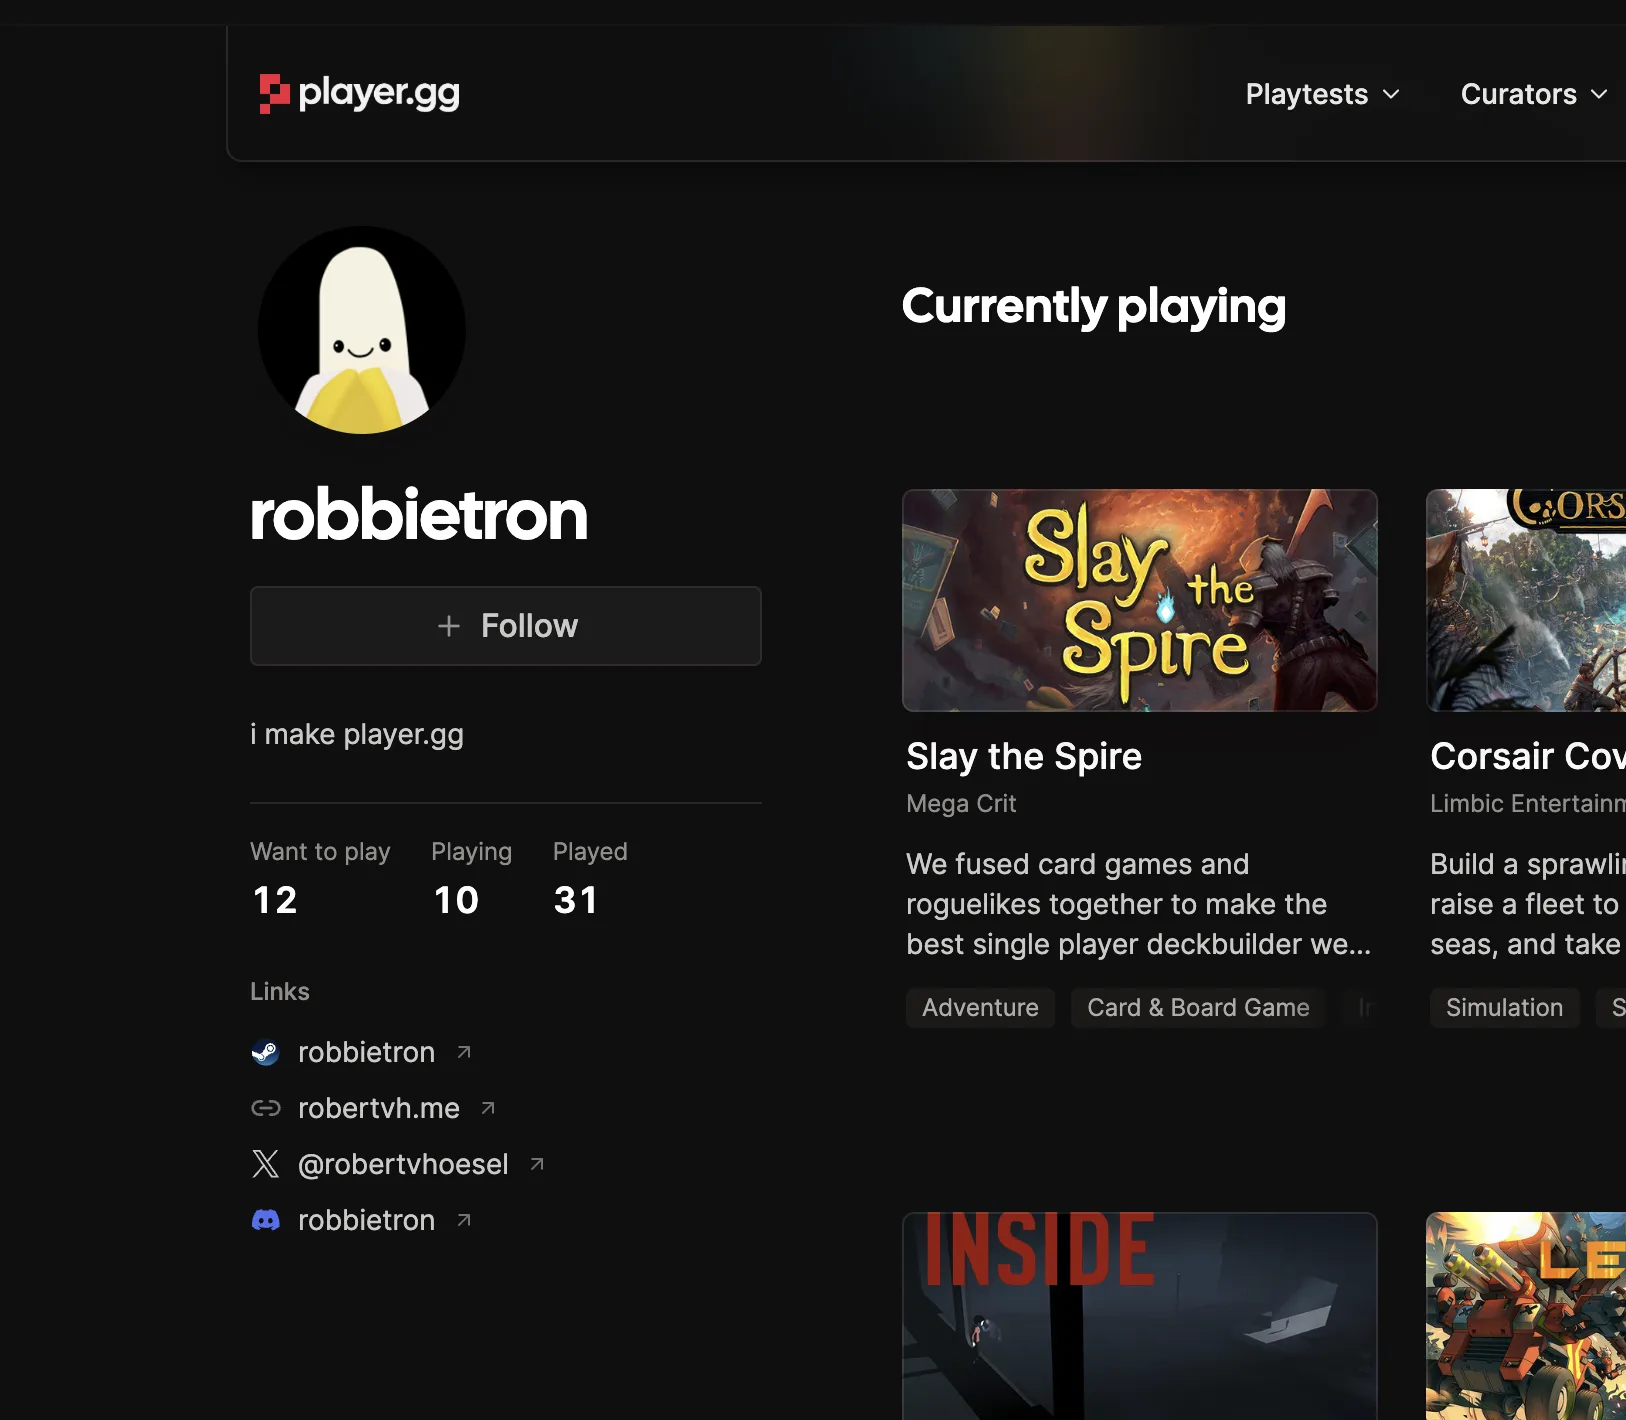View the Want to play count 12

275,900
